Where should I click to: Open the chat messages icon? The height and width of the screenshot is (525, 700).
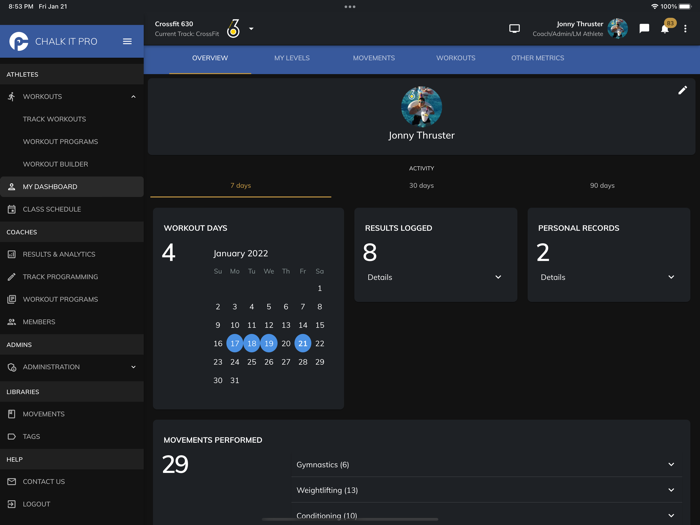644,29
